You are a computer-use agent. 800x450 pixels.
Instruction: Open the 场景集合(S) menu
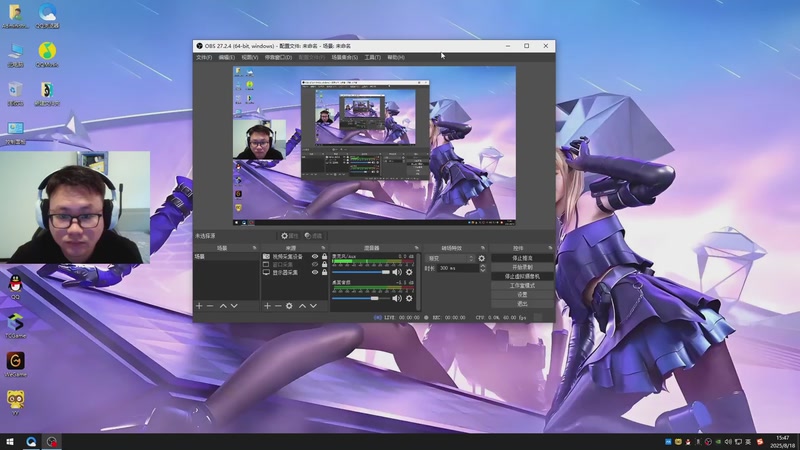tap(344, 58)
